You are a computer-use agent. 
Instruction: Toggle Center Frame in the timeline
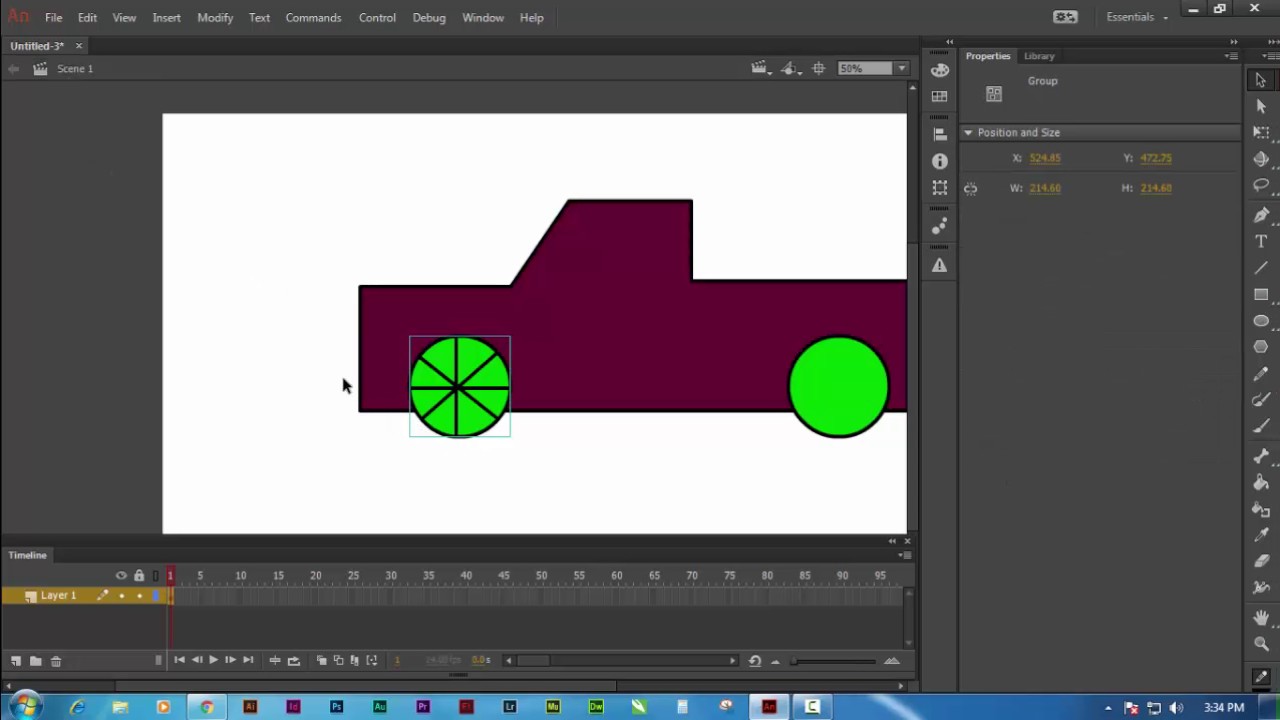click(274, 660)
